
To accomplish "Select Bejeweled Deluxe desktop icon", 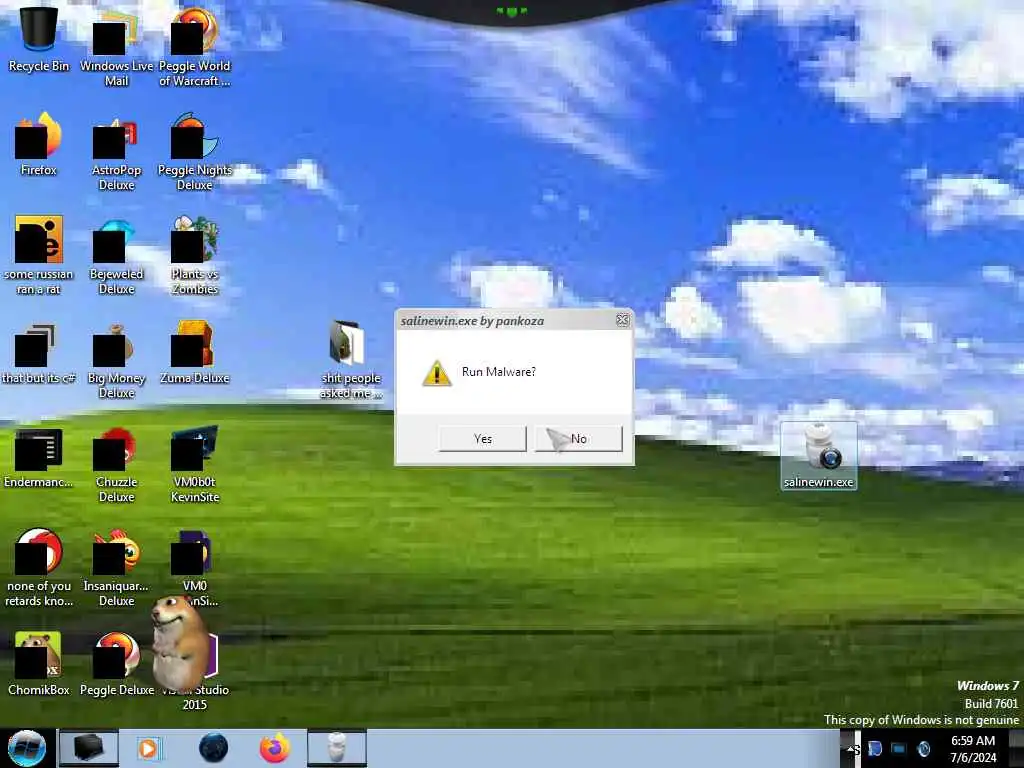I will (x=116, y=256).
